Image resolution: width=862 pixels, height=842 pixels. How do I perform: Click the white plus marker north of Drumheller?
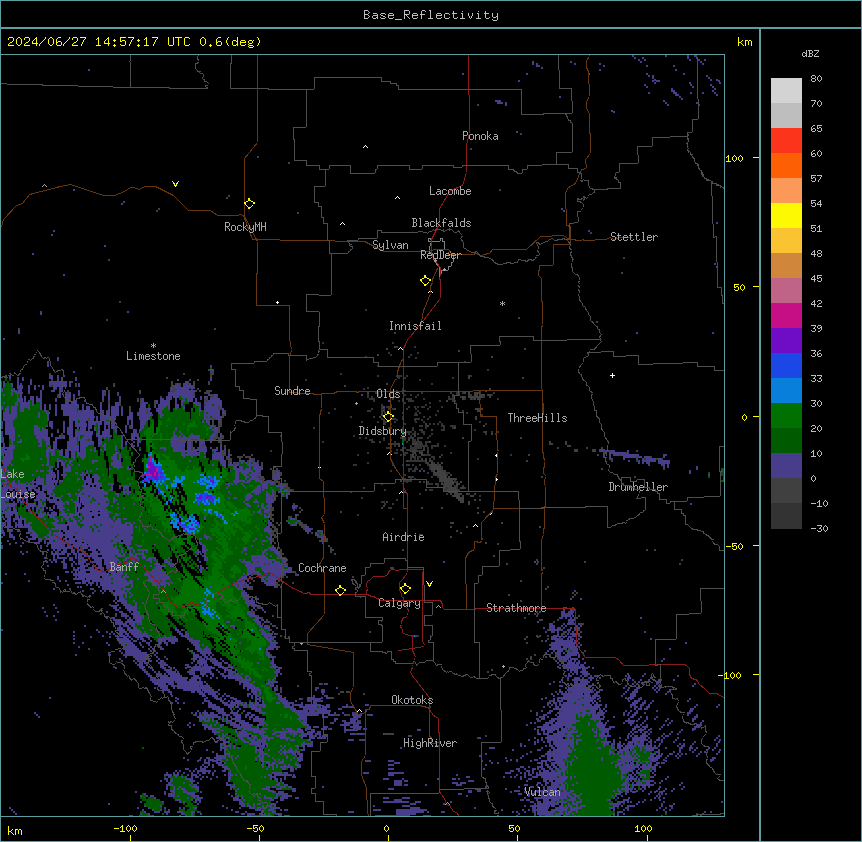(x=612, y=375)
